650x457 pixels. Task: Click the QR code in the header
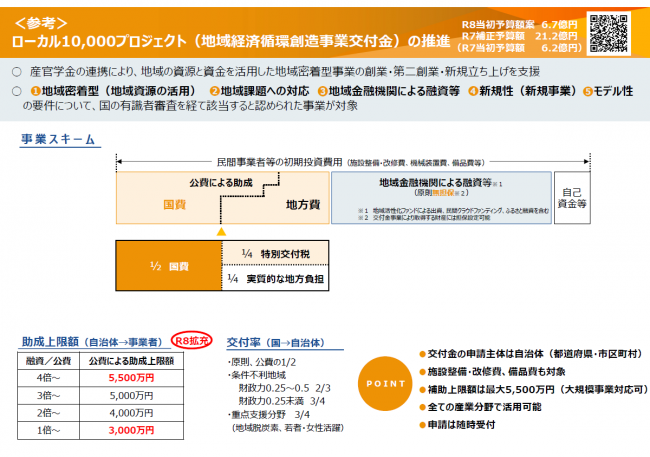(x=609, y=33)
